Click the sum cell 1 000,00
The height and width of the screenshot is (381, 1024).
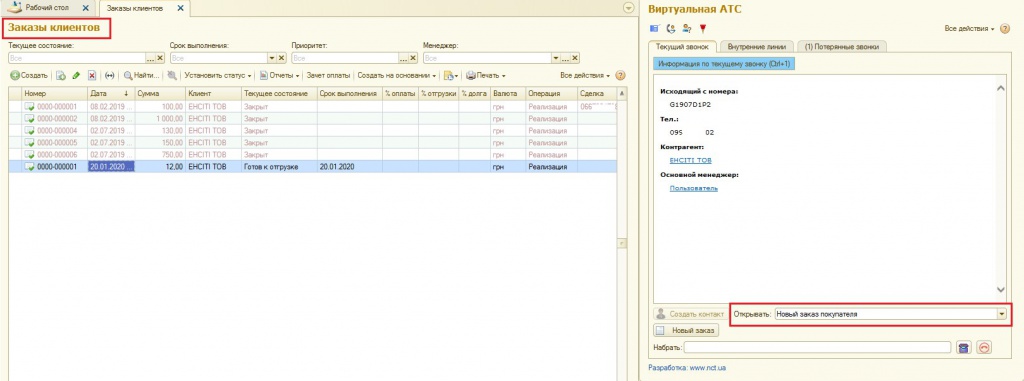pyautogui.click(x=159, y=118)
